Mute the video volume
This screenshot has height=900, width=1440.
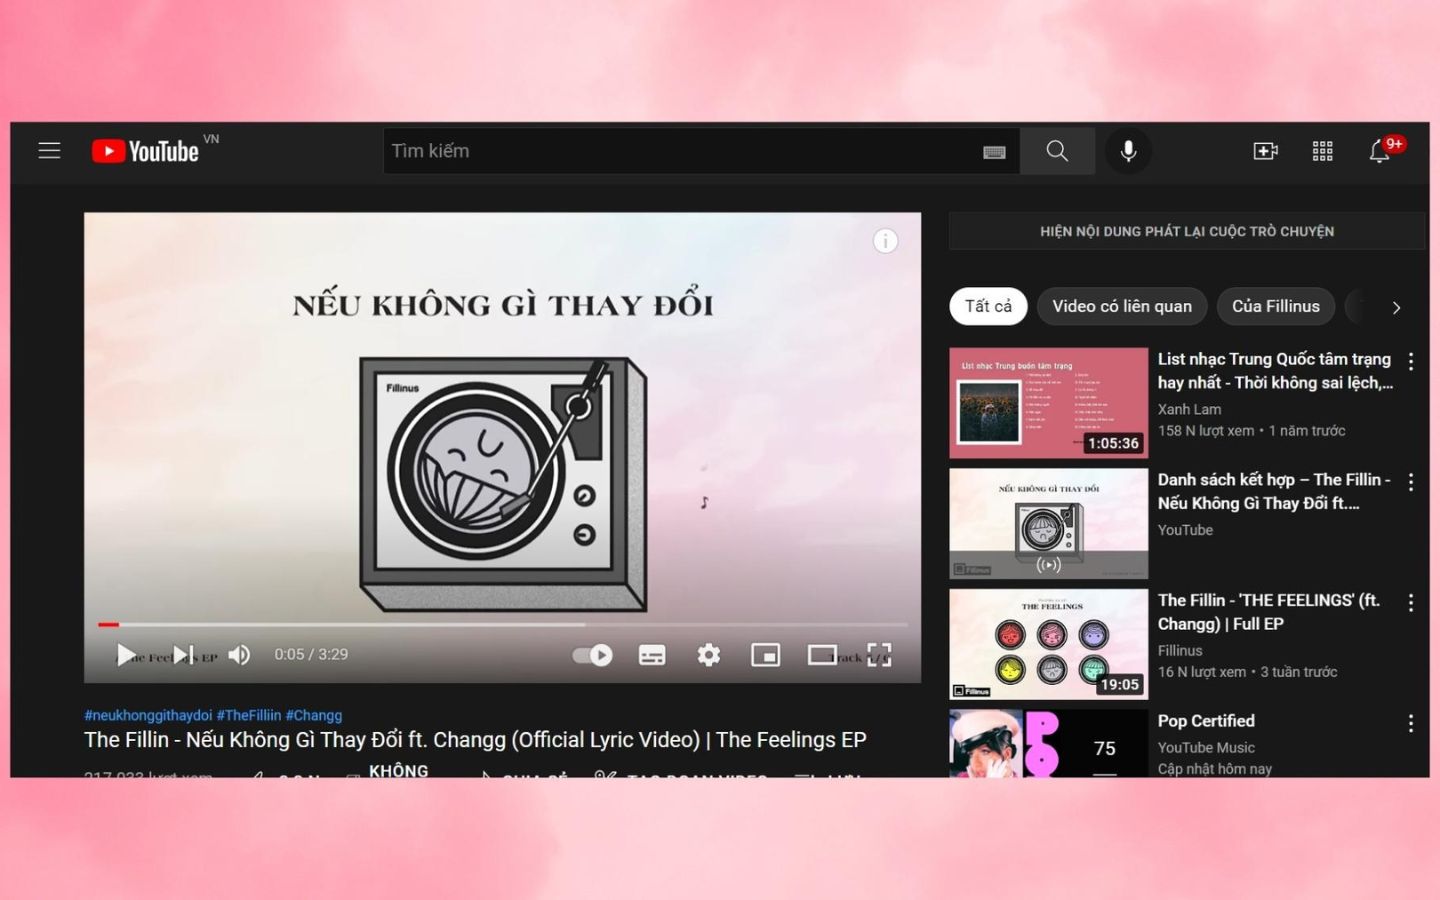coord(239,655)
